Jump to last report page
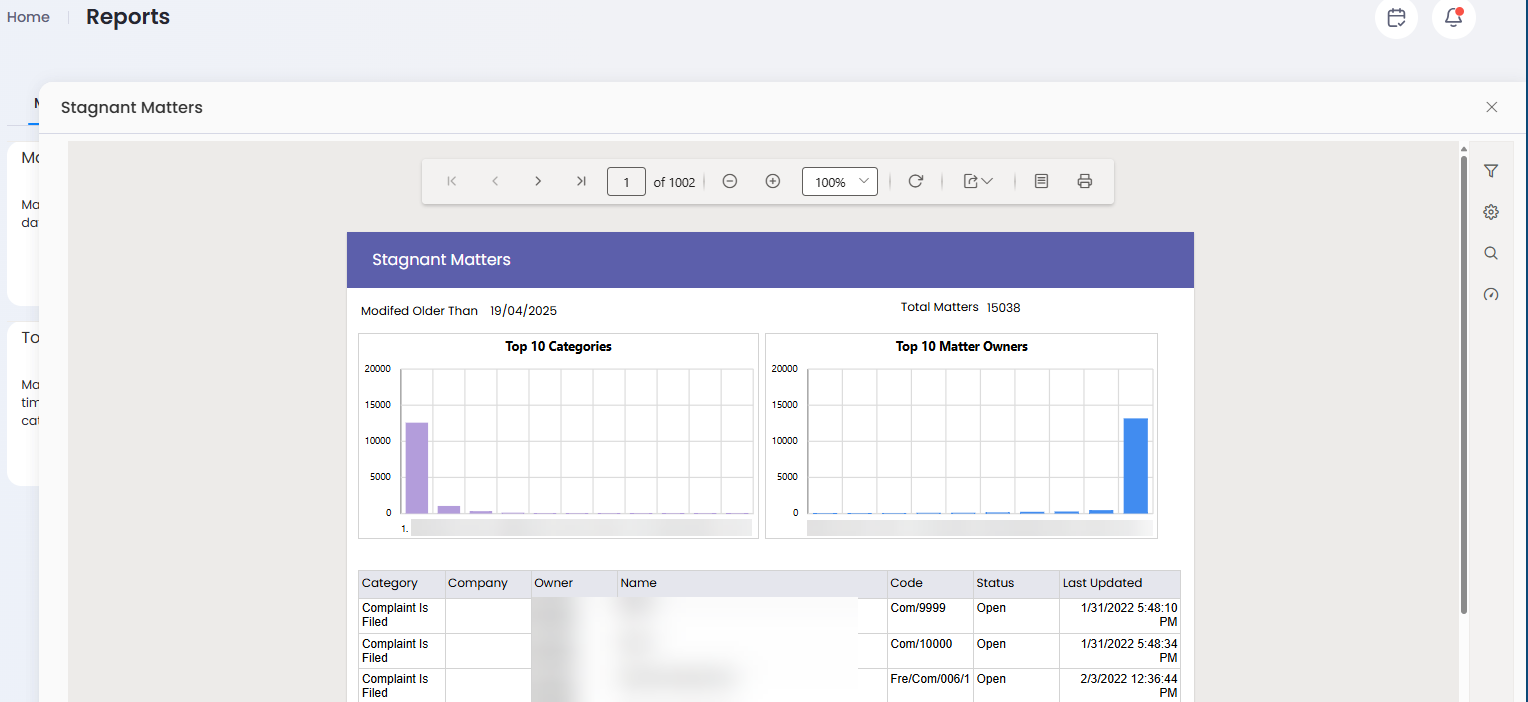The image size is (1528, 702). tap(581, 181)
